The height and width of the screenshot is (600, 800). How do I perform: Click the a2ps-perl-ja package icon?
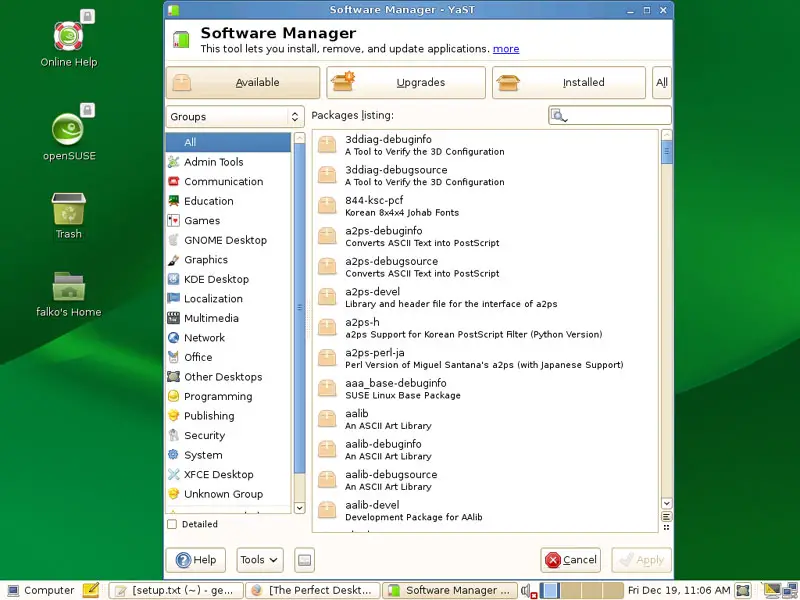pos(327,358)
